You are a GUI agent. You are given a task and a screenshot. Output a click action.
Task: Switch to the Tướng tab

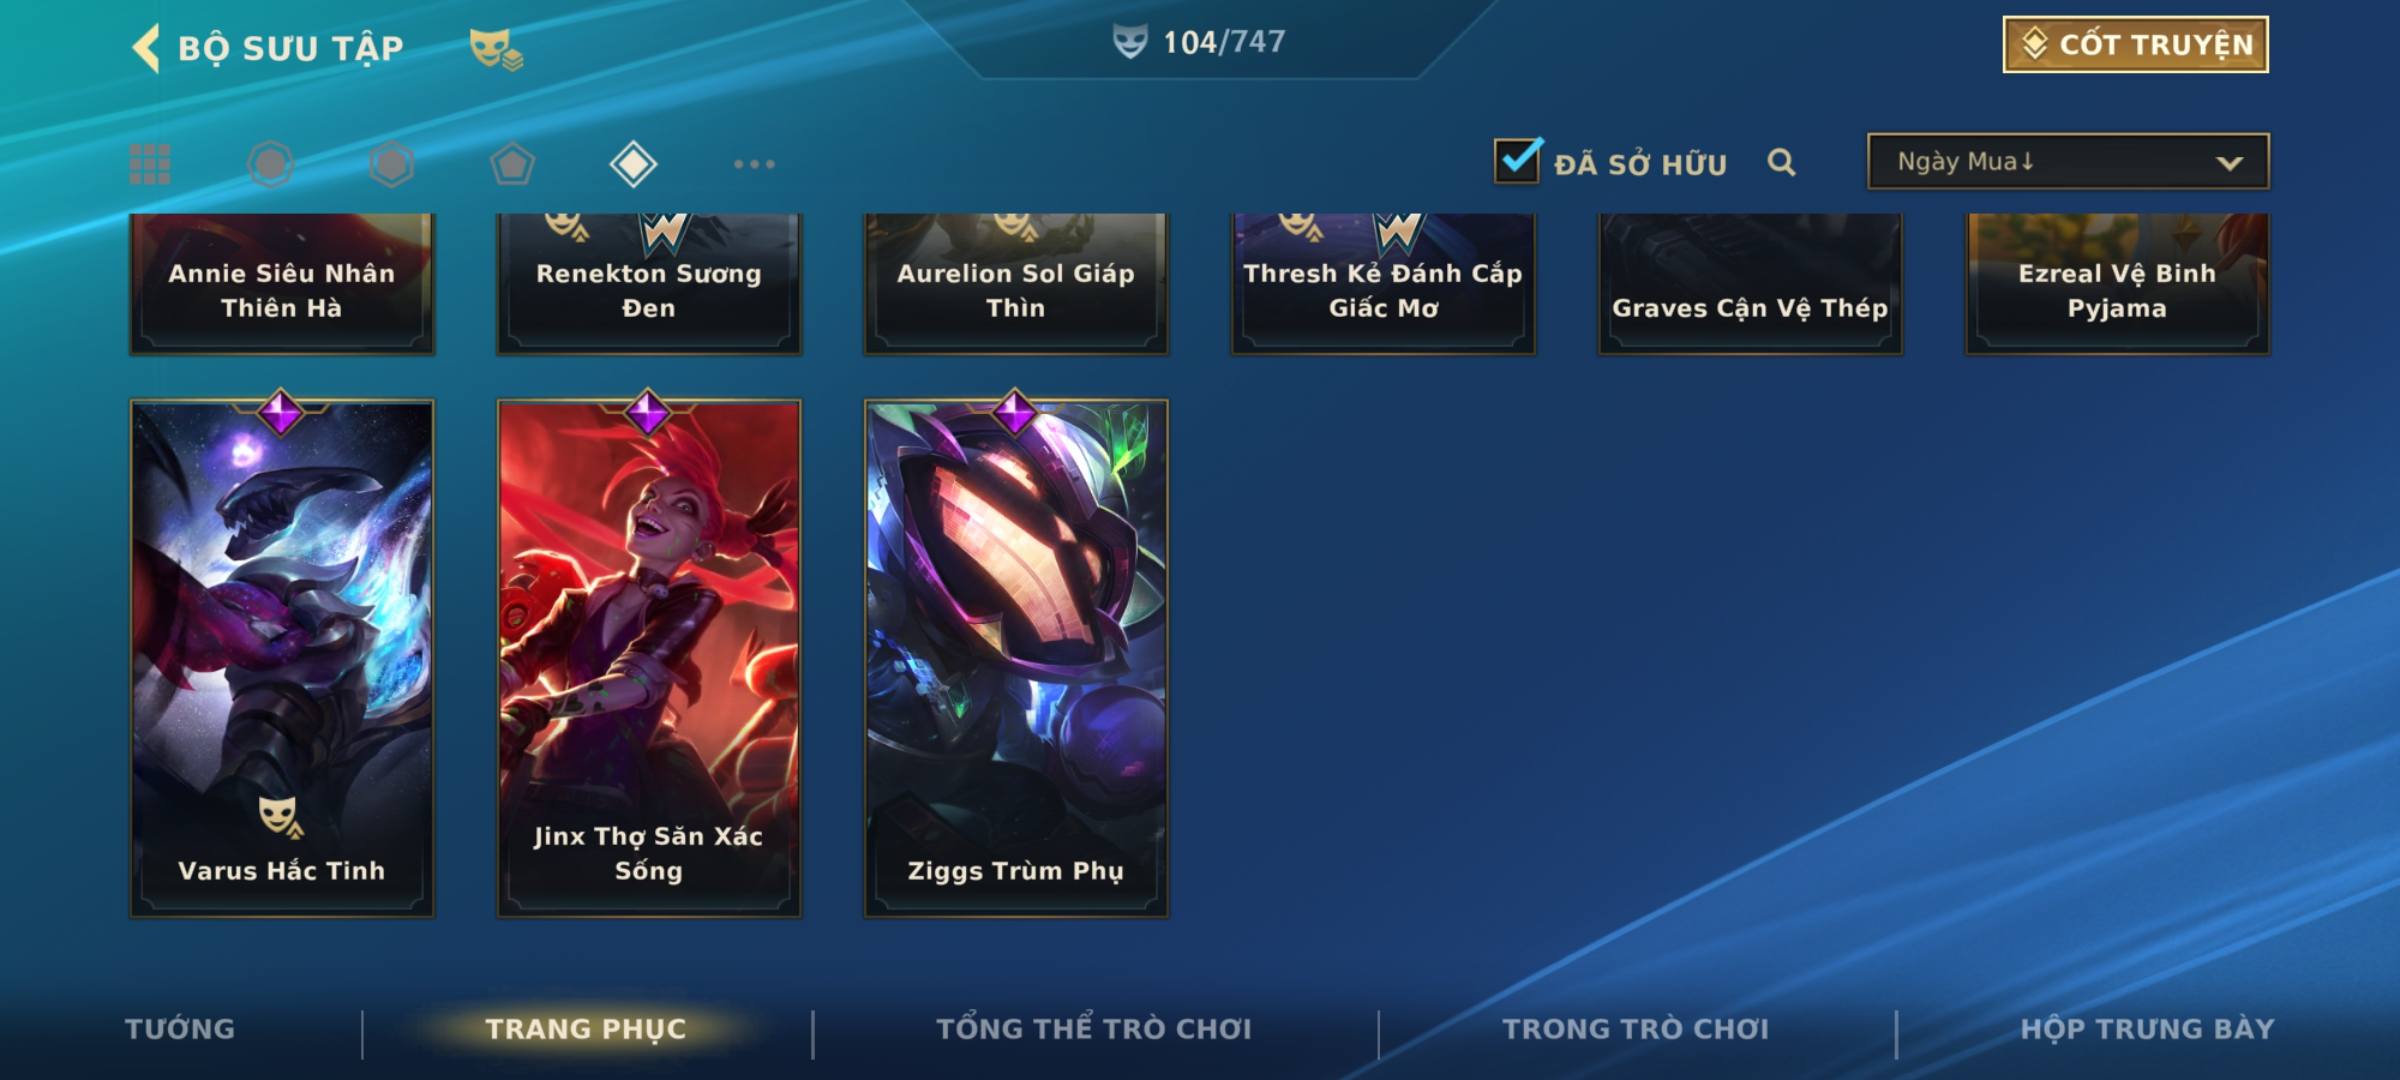point(180,1029)
